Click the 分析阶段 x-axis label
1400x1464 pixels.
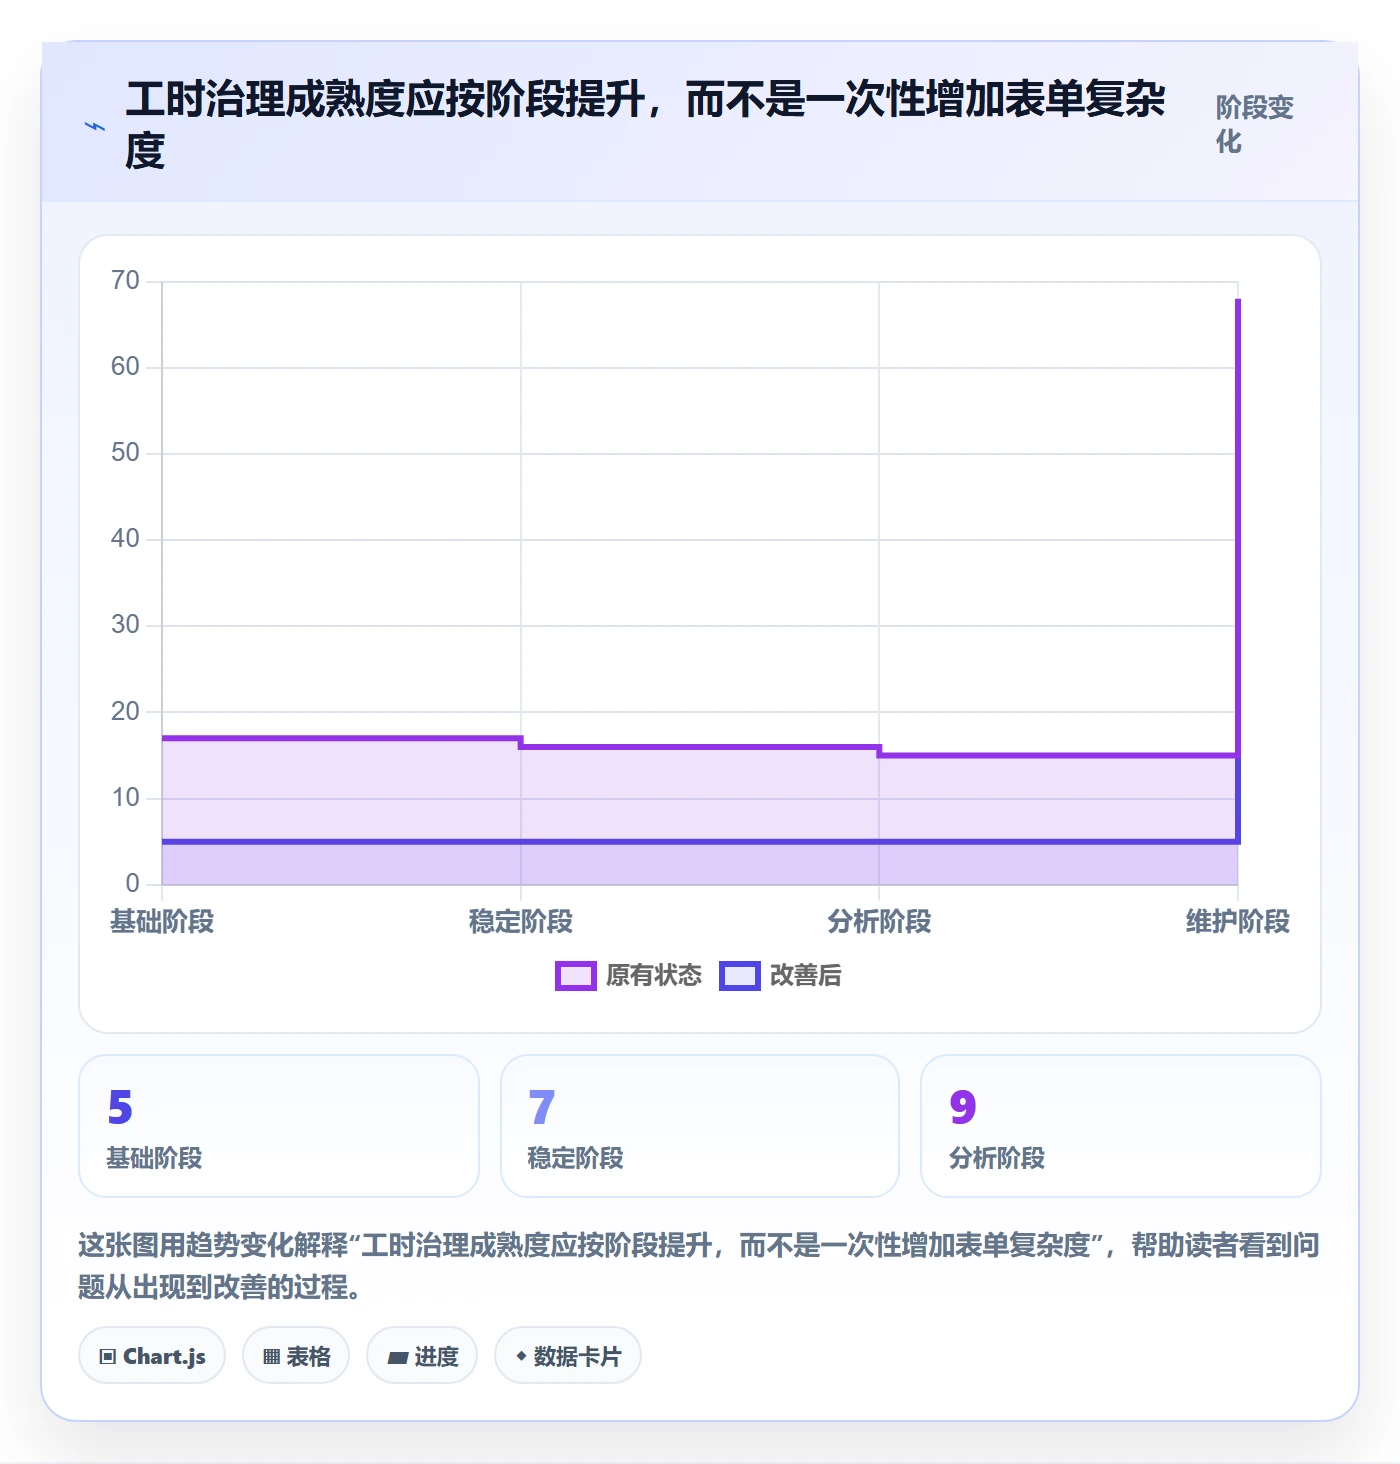(x=879, y=922)
